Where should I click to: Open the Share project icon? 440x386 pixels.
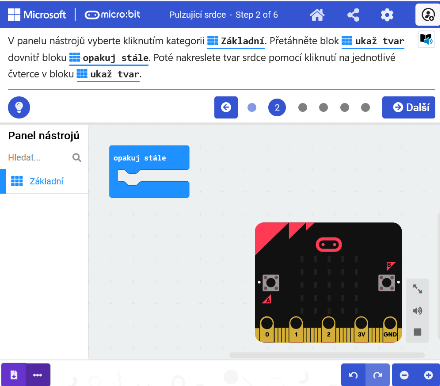coord(353,15)
